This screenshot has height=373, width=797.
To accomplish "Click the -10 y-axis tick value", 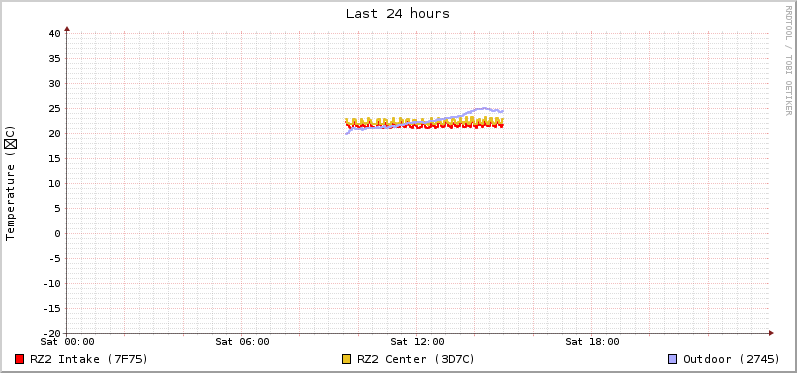I will click(52, 284).
